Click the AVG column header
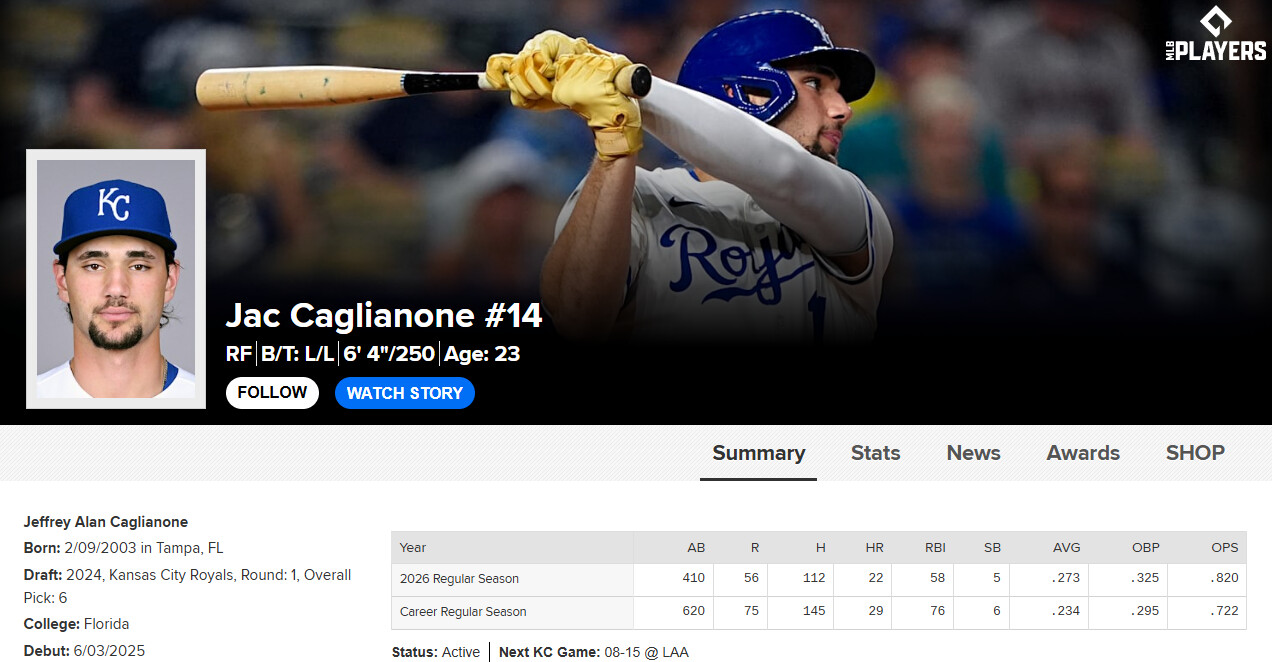 coord(1067,547)
